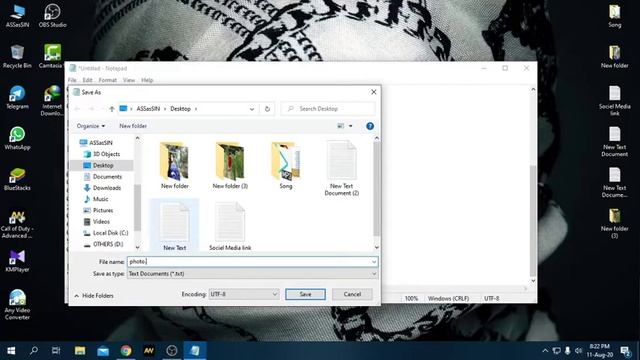Image resolution: width=640 pixels, height=360 pixels.
Task: Create a New folder in the dialog
Action: (x=133, y=126)
